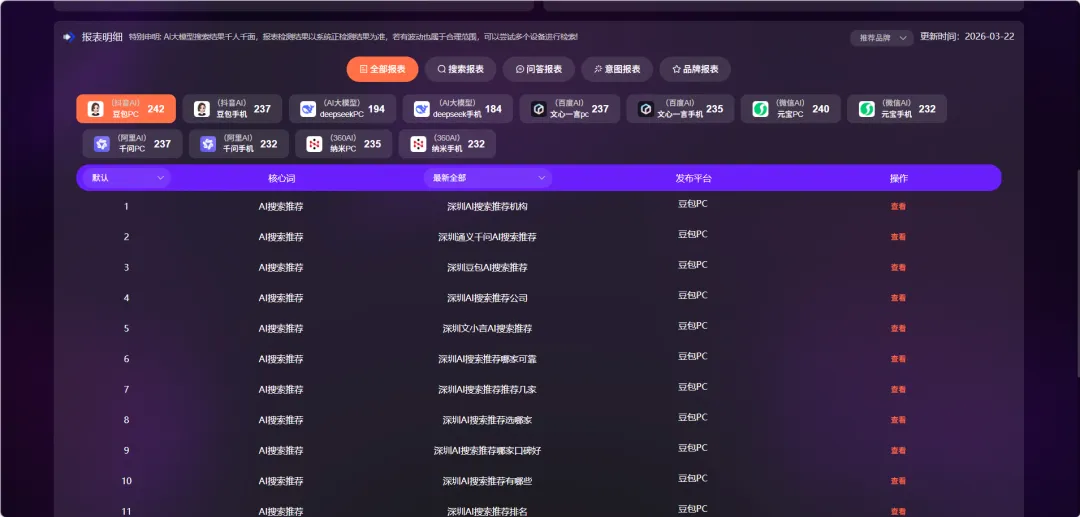1080x517 pixels.
Task: Open the 默认 sort dropdown
Action: tap(127, 178)
